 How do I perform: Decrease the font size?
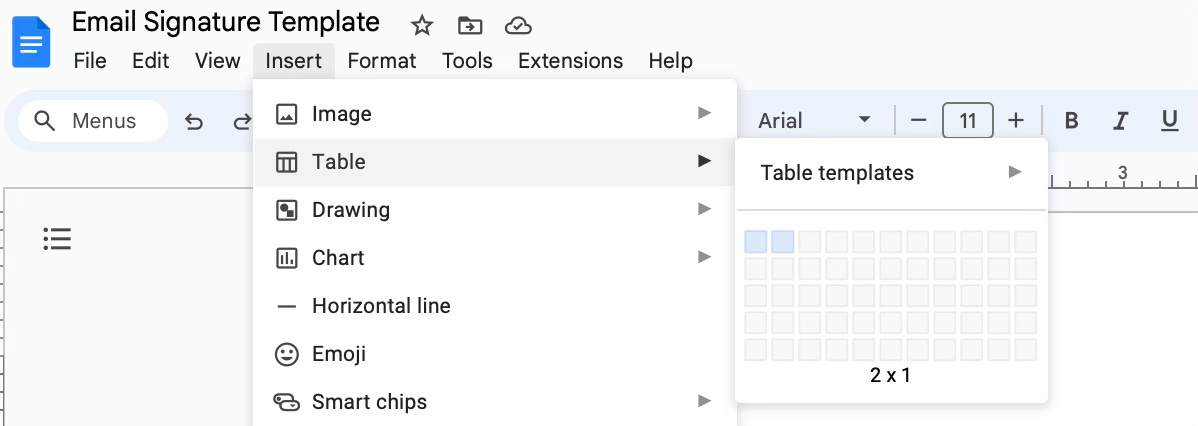pos(918,121)
